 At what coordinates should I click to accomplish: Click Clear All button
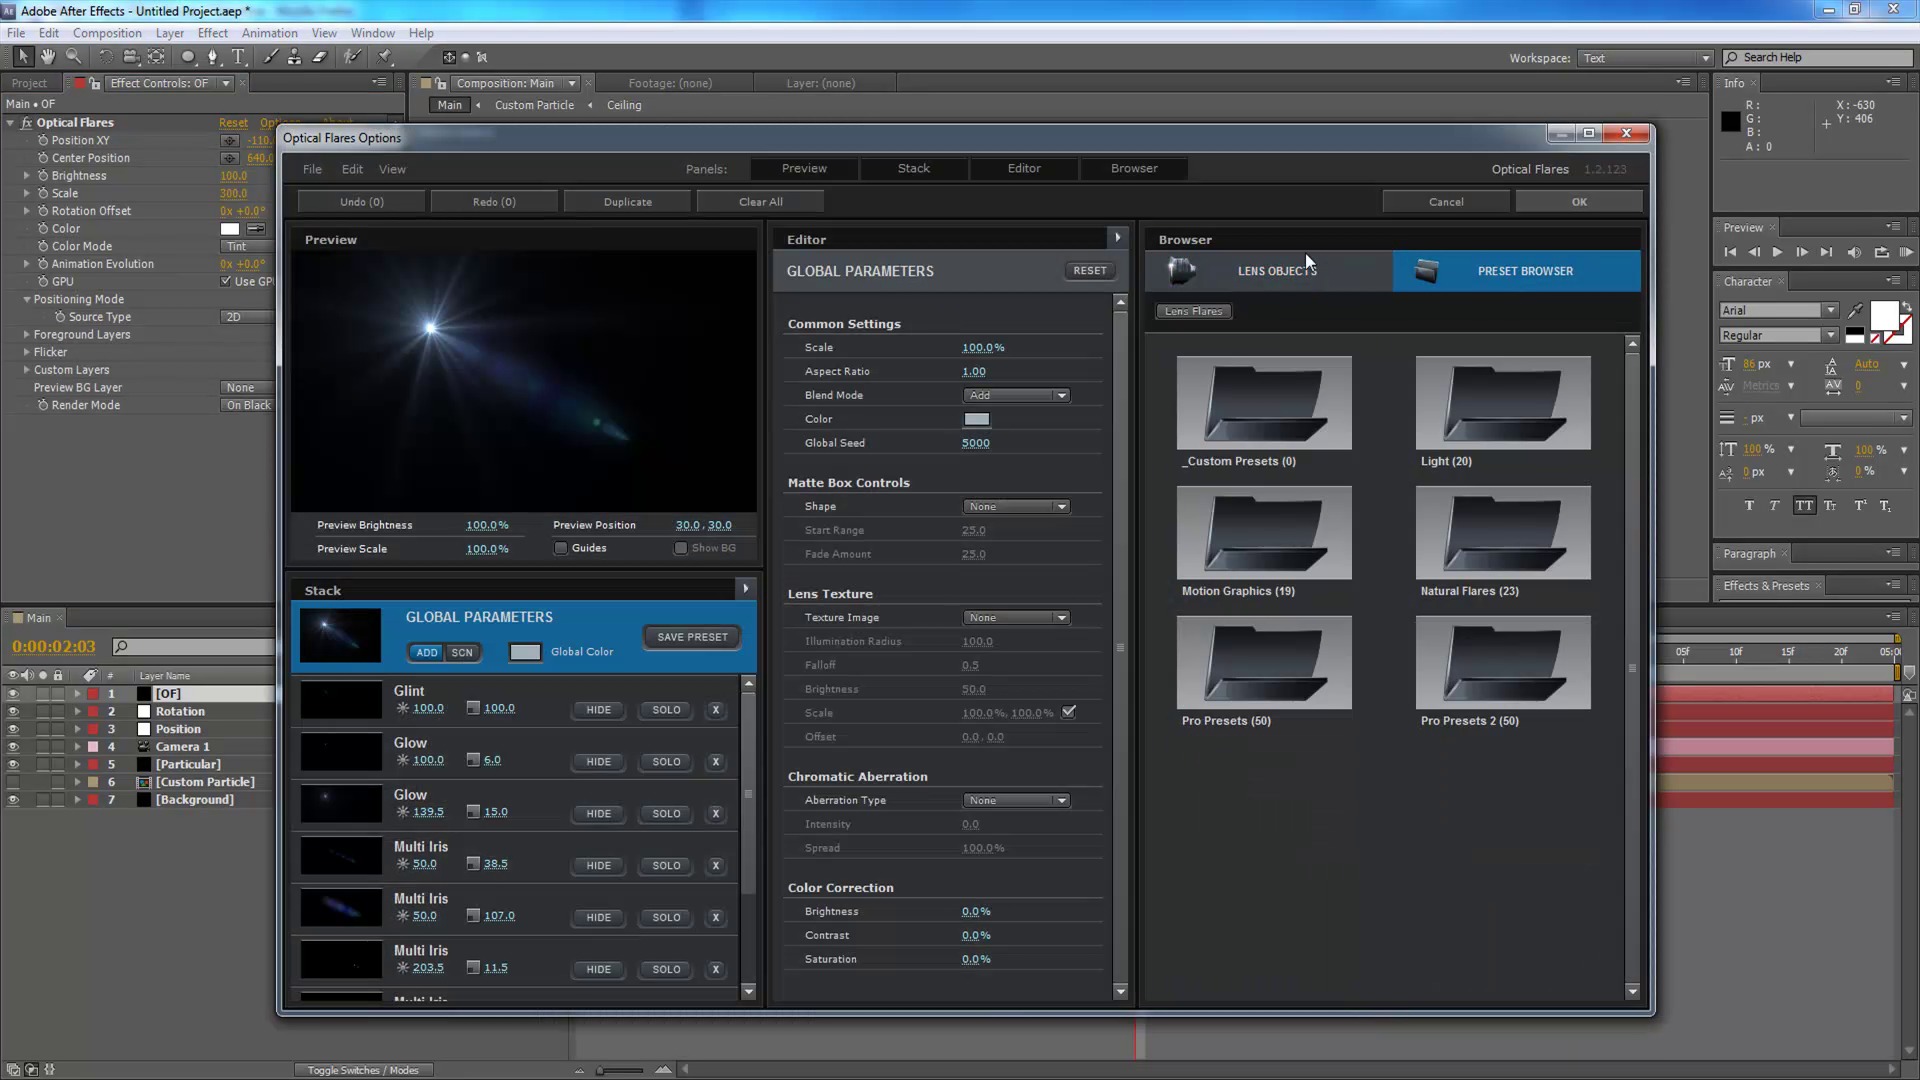coord(760,202)
